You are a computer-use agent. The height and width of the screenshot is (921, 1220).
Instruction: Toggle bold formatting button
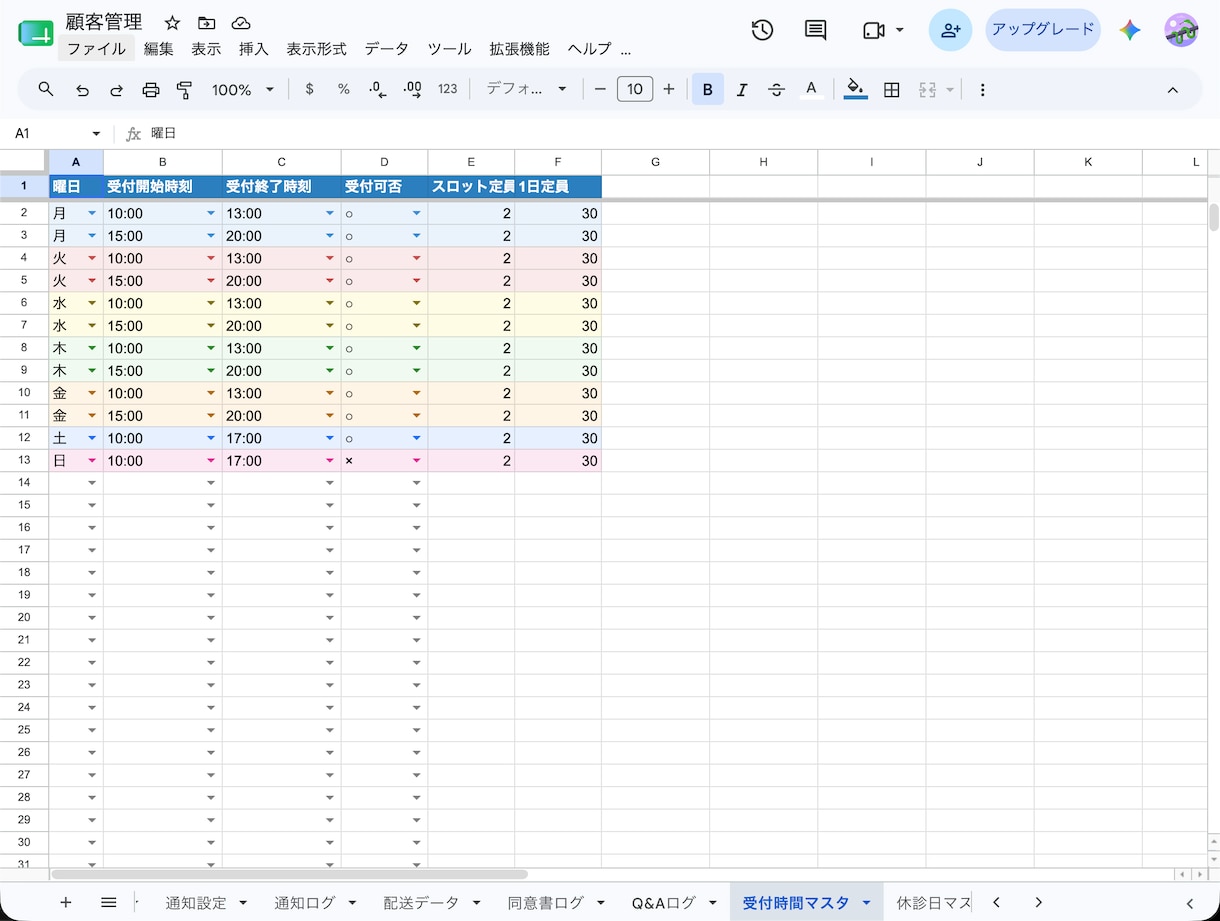coord(708,89)
